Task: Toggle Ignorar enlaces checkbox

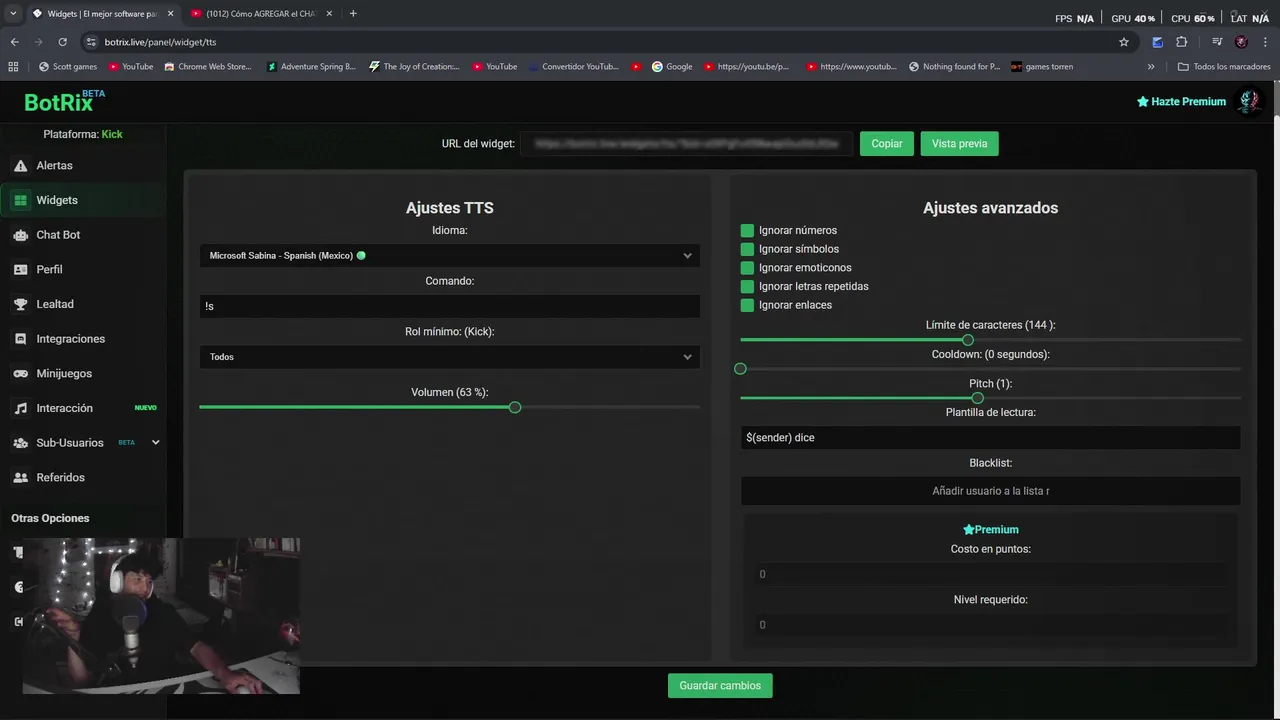Action: [x=747, y=305]
